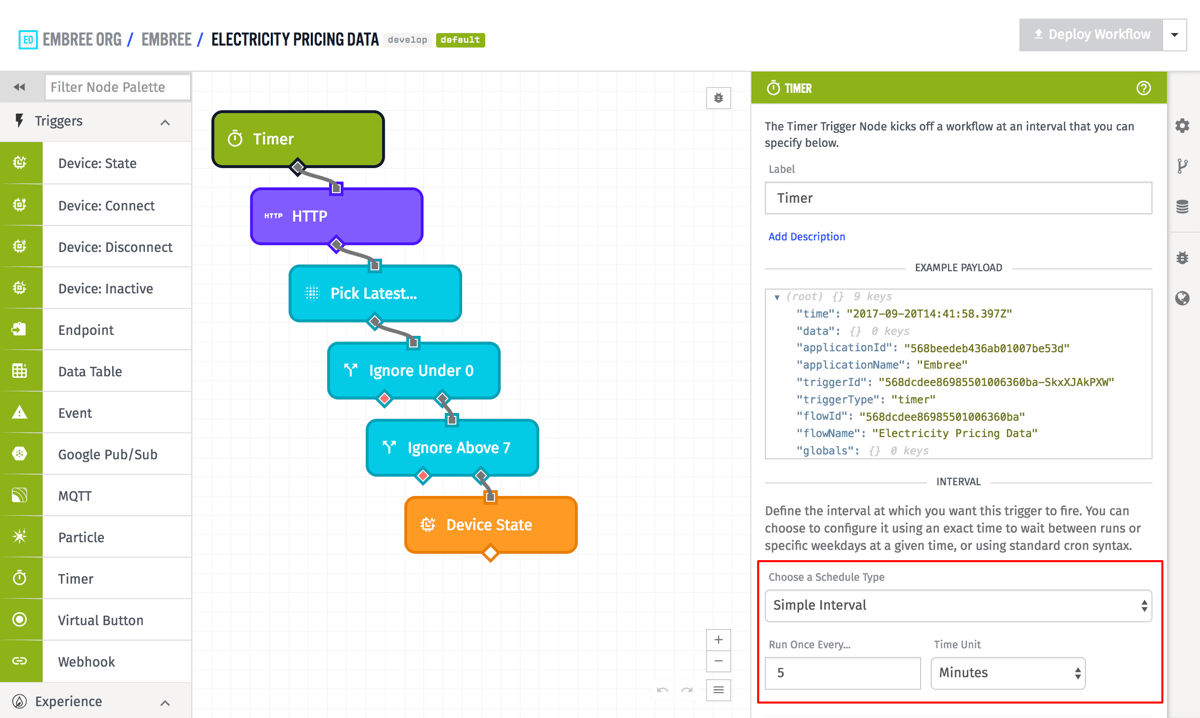Click the Add Description link
The height and width of the screenshot is (718, 1200).
coord(806,237)
